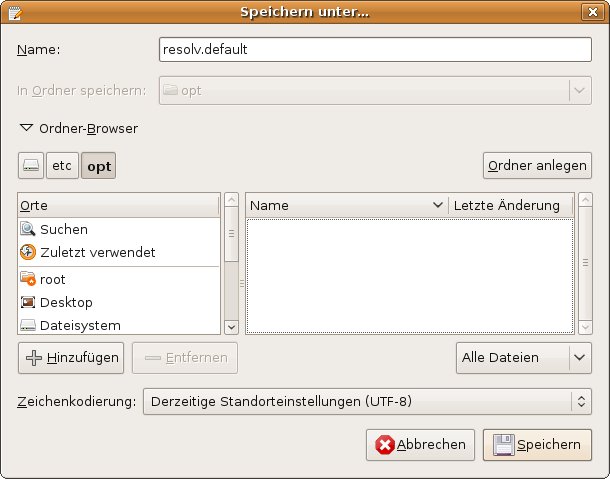Click the Name text field
Screen dimensions: 610x479
tap(376, 49)
